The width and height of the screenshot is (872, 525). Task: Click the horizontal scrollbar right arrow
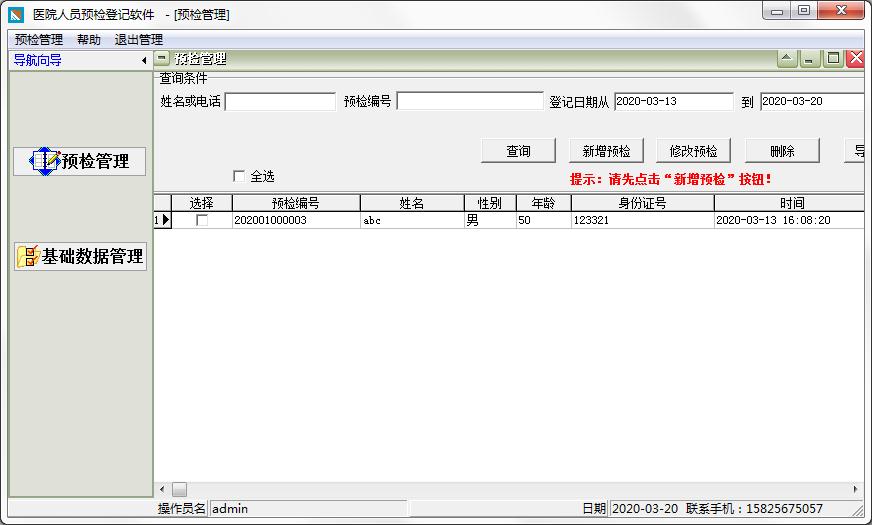click(x=855, y=489)
